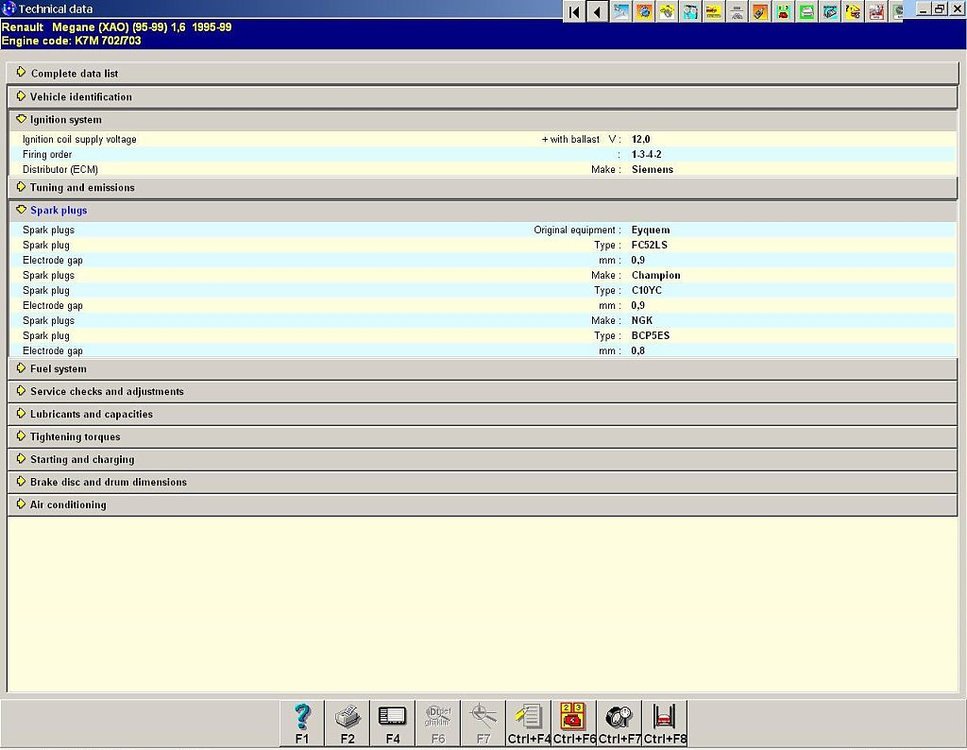967x750 pixels.
Task: Click the firing order value 1-3-4-2
Action: coord(646,154)
